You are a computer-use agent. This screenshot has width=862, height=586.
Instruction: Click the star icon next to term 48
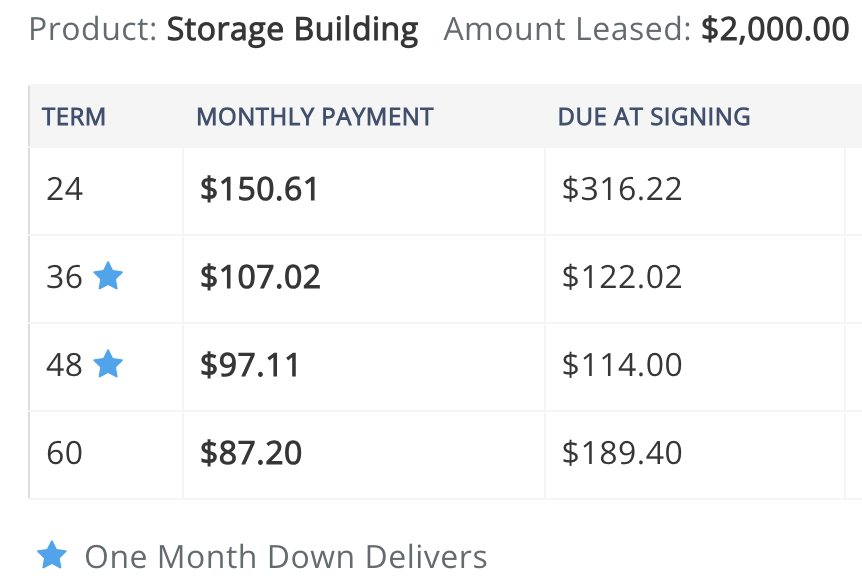point(108,363)
